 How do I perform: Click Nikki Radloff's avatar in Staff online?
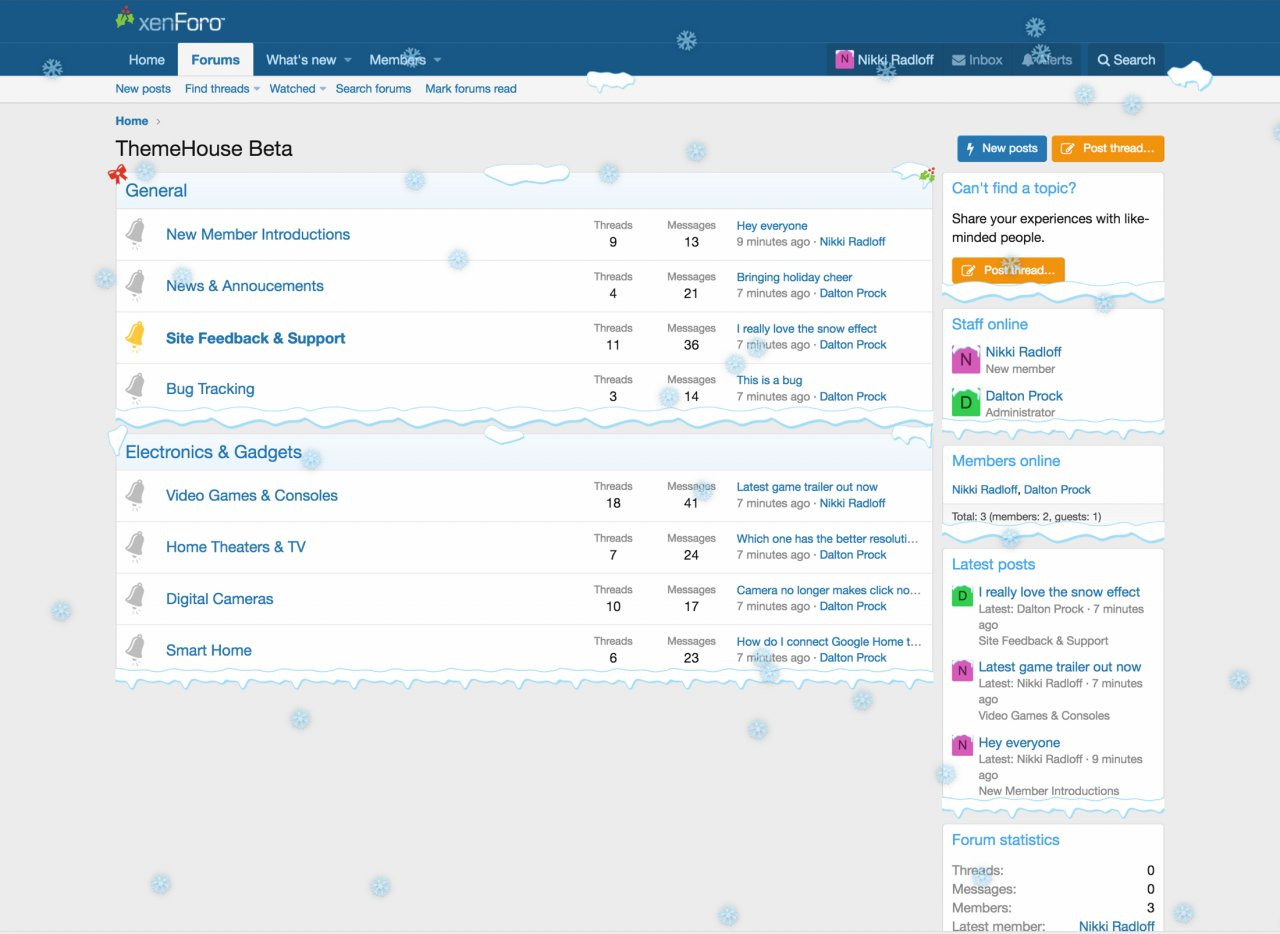pyautogui.click(x=965, y=360)
